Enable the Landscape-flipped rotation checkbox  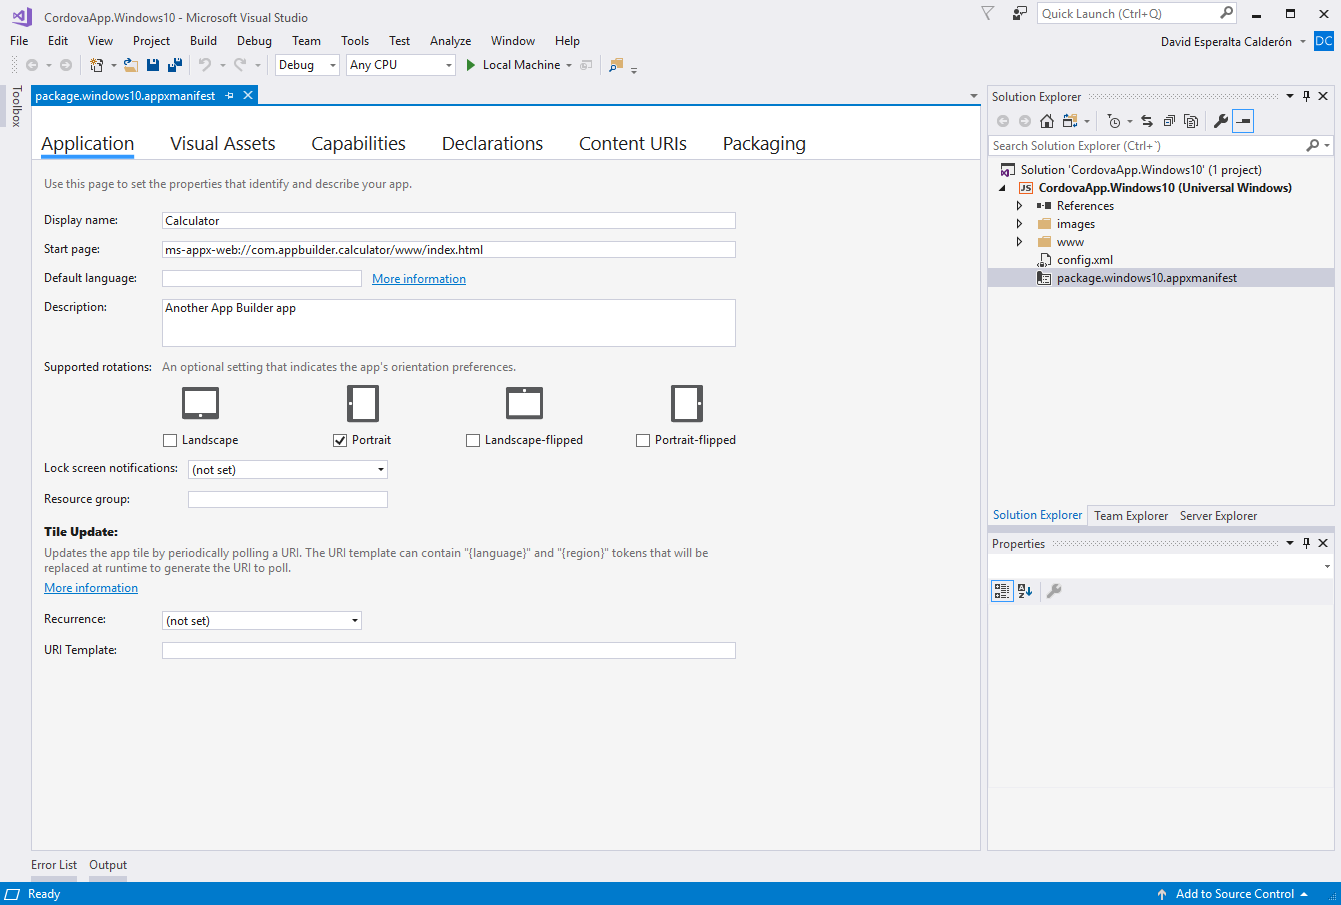coord(473,440)
